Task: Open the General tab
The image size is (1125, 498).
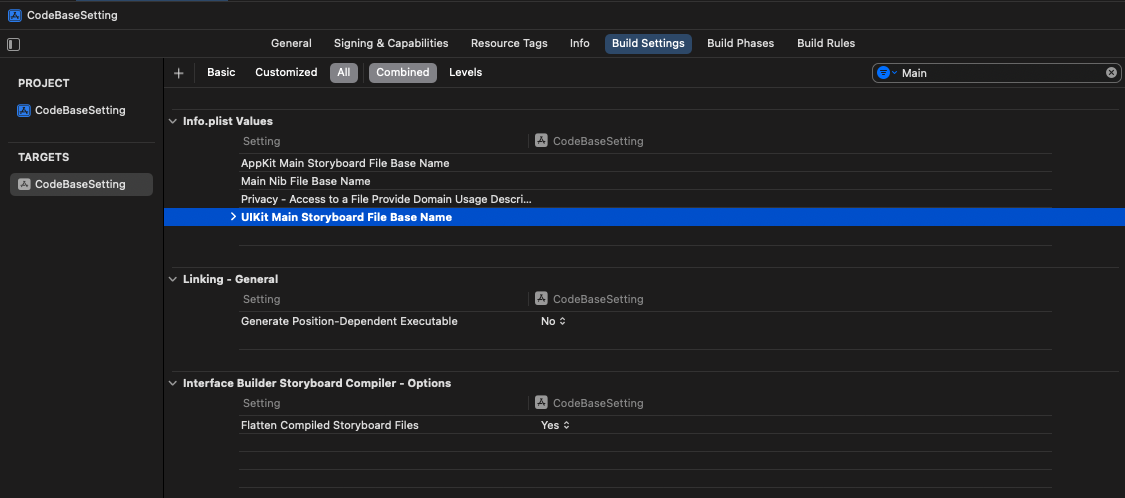Action: point(291,43)
